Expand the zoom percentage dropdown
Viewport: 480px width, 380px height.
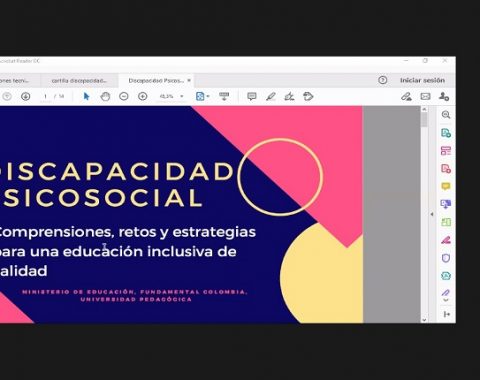click(182, 96)
